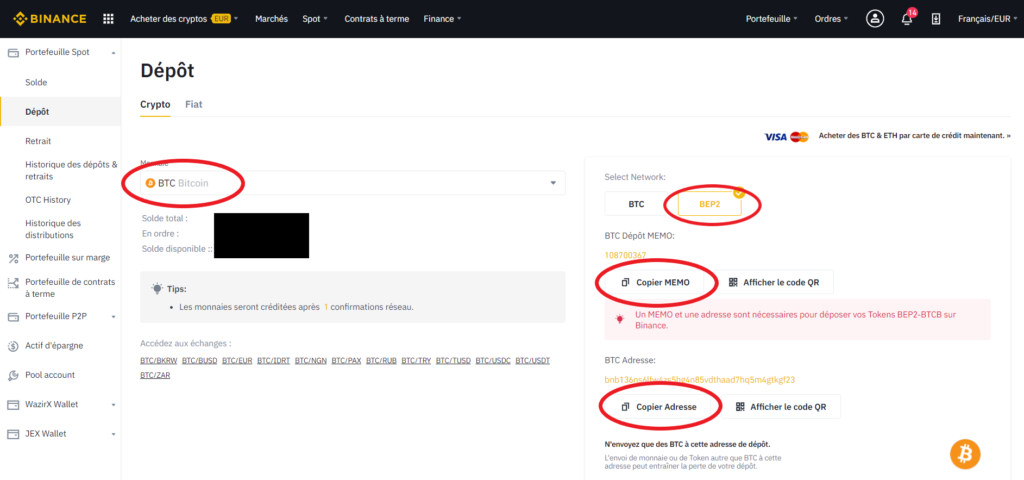Open the BTC/EUR trading pair link
Screen dimensions: 1024x480
(237, 360)
